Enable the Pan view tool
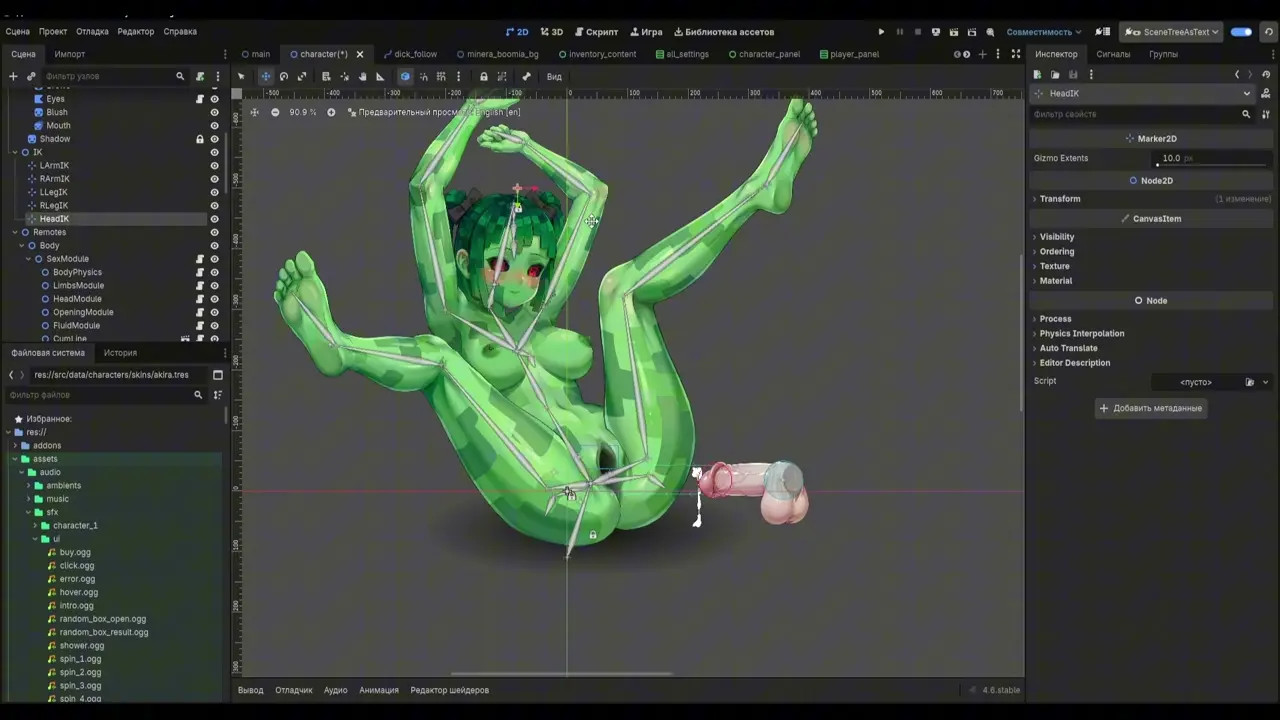Screen dimensions: 1280x720 [362, 76]
